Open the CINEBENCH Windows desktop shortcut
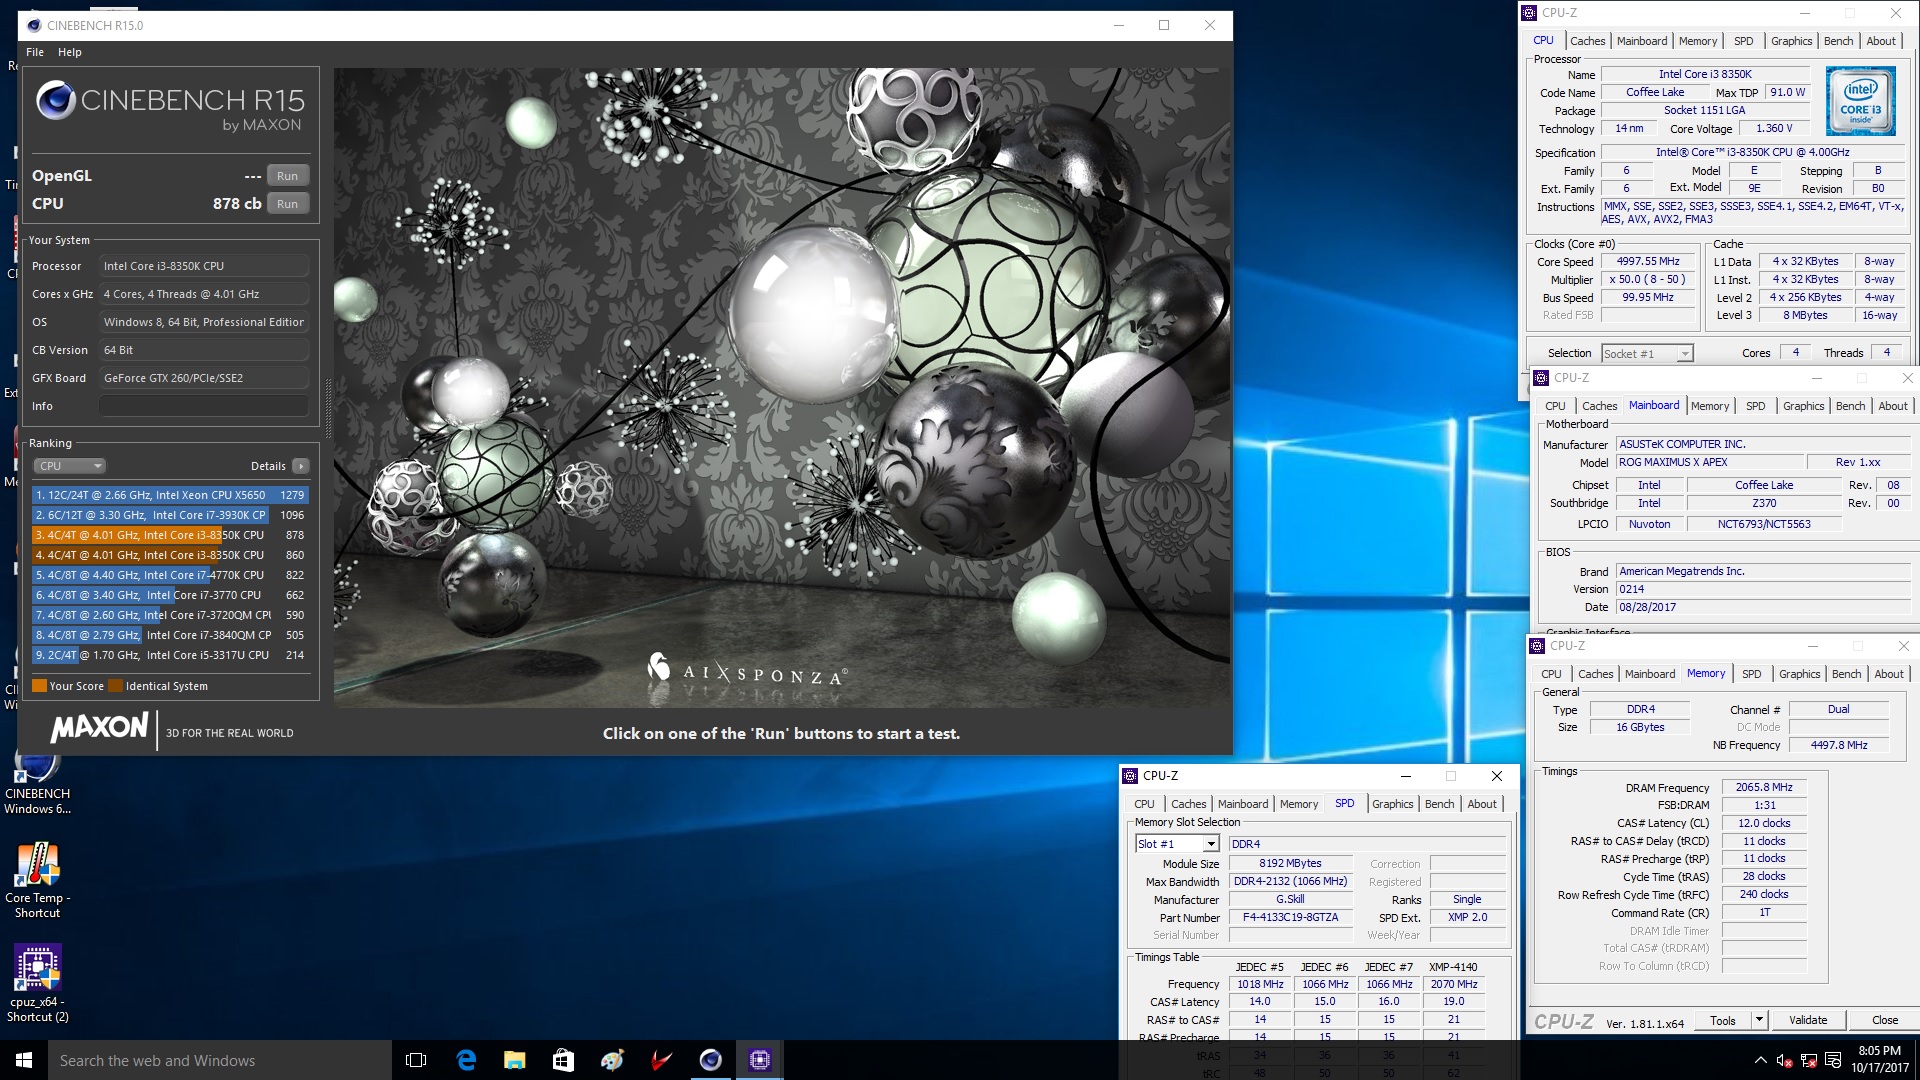Image resolution: width=1920 pixels, height=1080 pixels. (37, 783)
